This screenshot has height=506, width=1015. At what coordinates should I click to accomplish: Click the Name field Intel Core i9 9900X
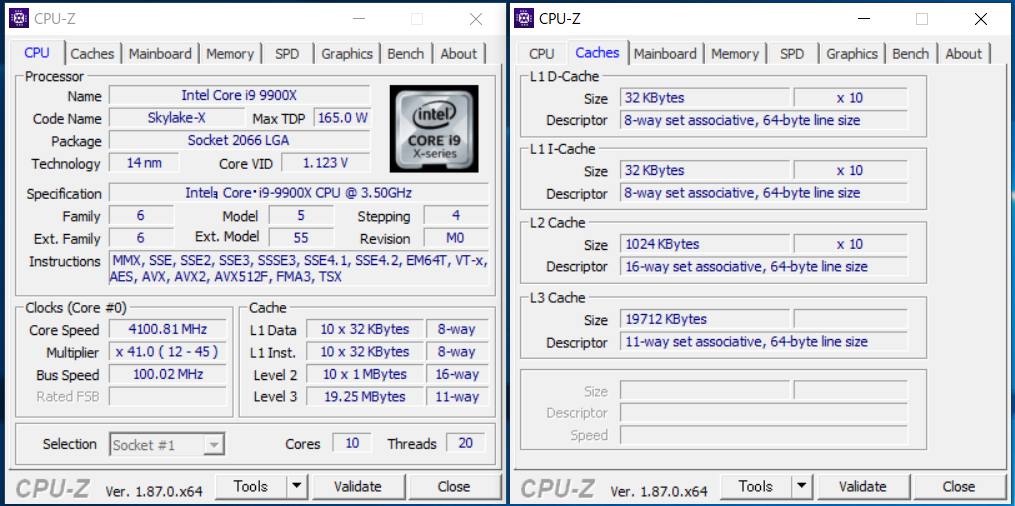coord(240,96)
